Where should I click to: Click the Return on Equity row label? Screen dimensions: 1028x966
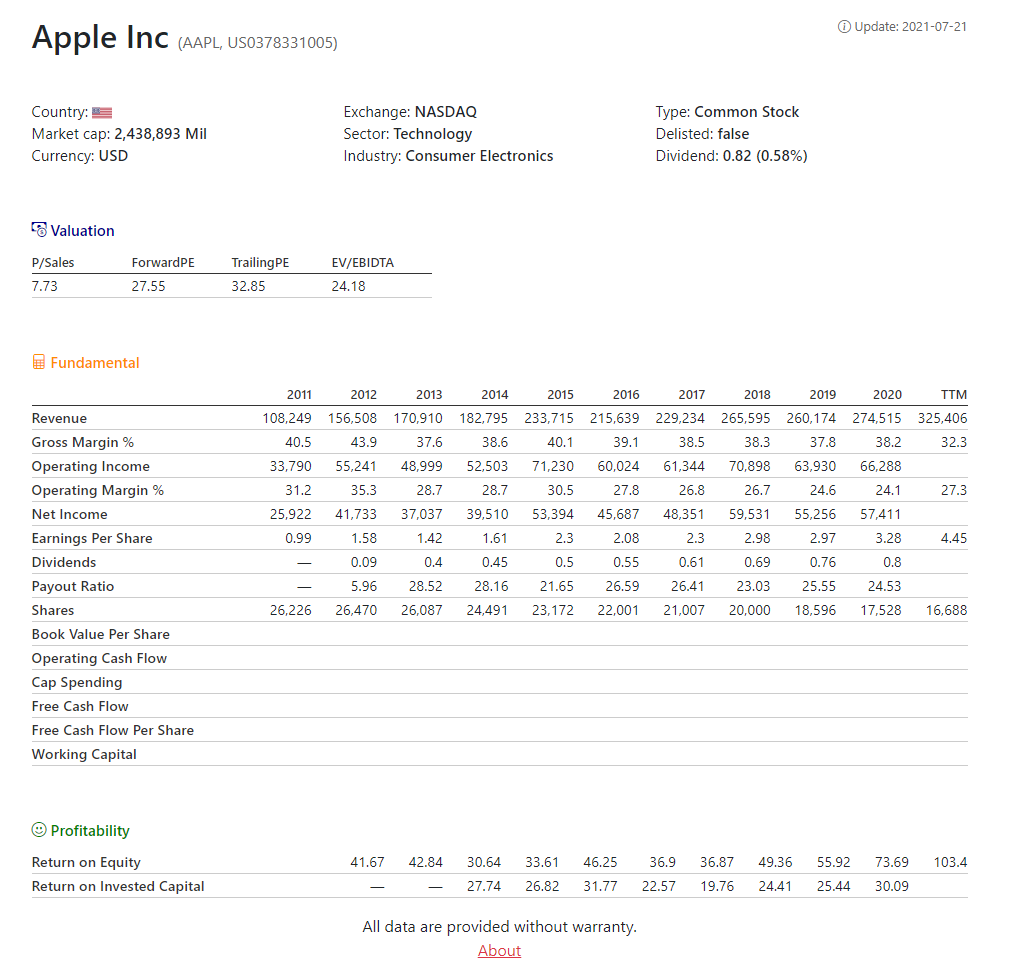pyautogui.click(x=86, y=862)
